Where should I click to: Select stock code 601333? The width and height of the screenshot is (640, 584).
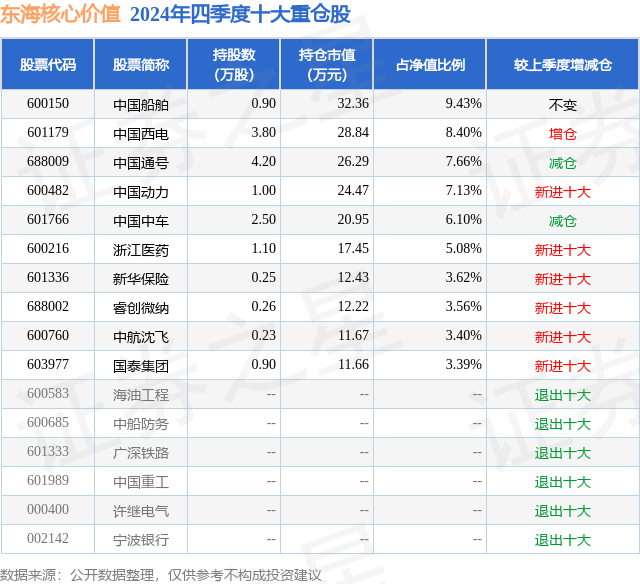pyautogui.click(x=48, y=451)
